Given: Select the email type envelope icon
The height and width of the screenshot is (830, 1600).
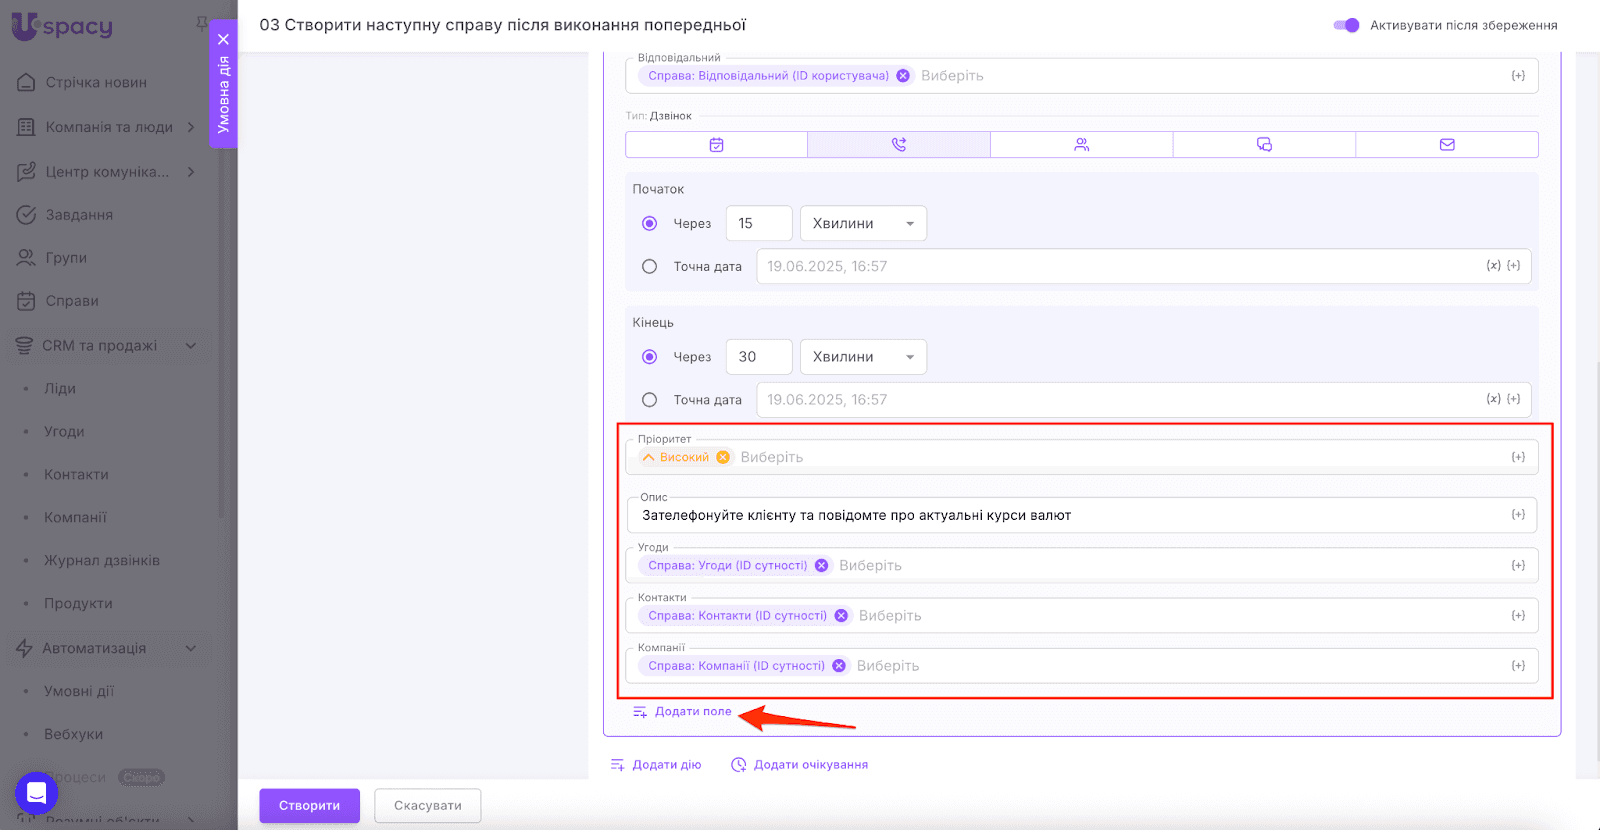Looking at the screenshot, I should [x=1447, y=145].
